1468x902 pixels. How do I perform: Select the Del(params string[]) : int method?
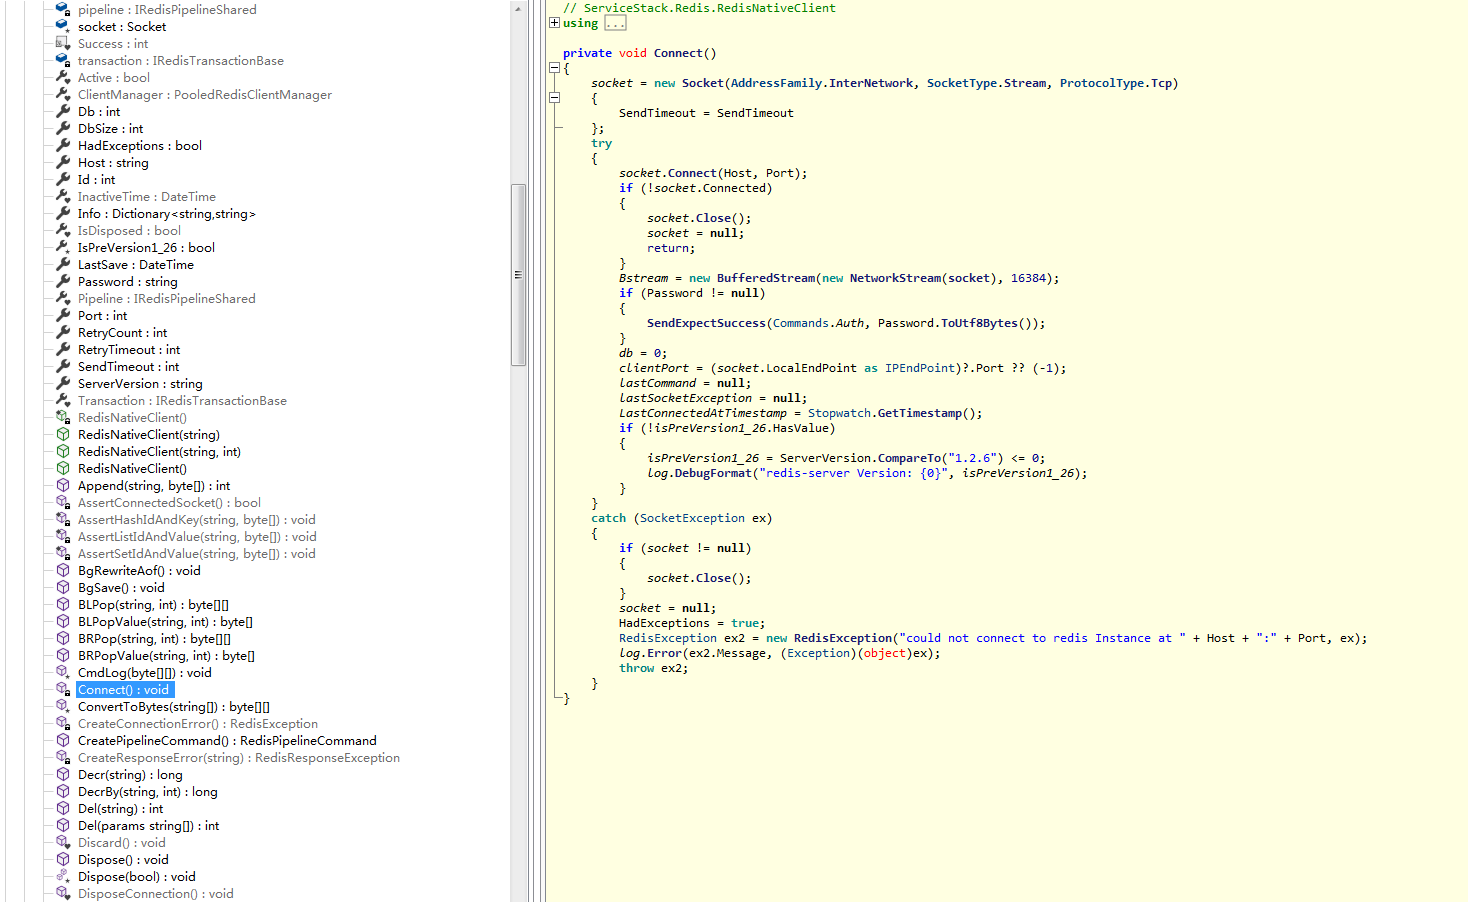coord(148,825)
